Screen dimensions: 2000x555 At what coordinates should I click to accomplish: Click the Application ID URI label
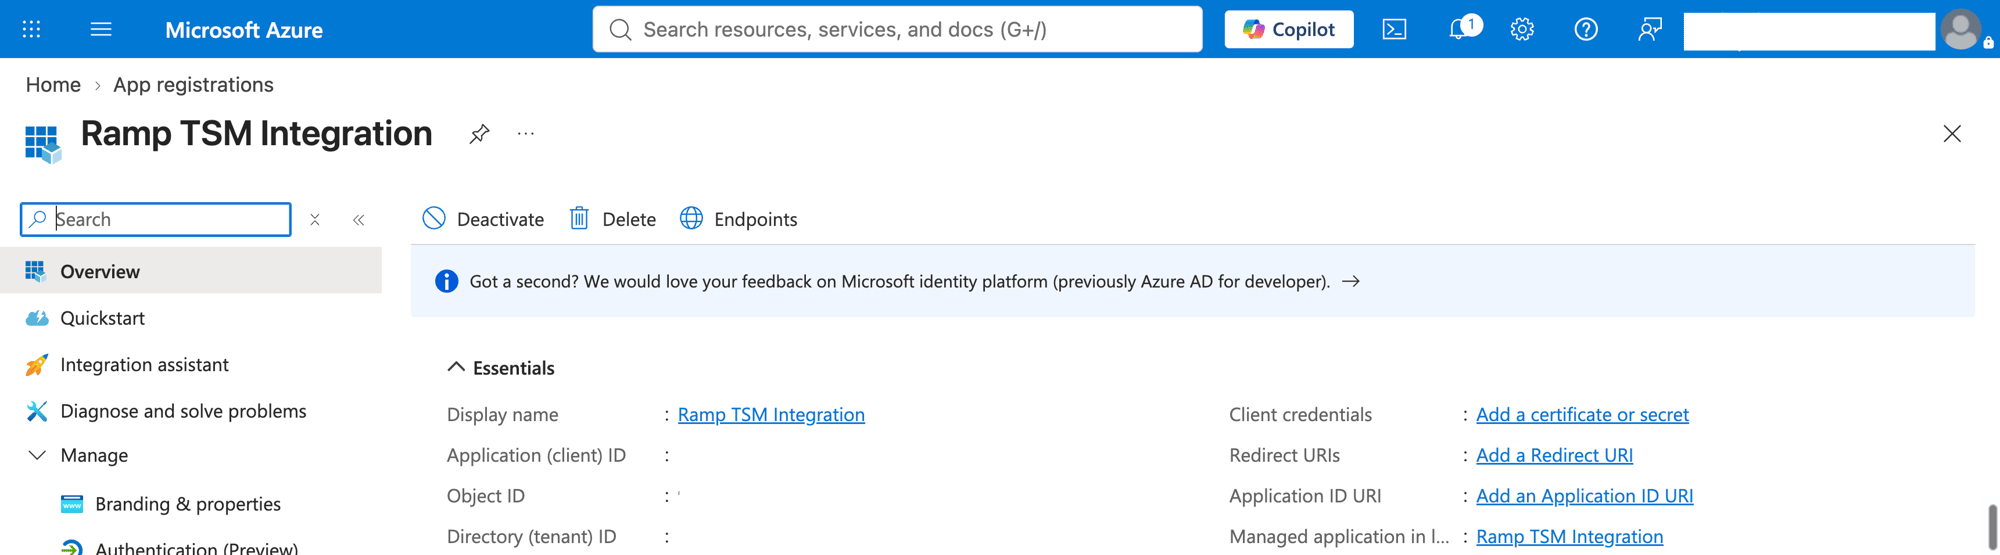pos(1305,496)
